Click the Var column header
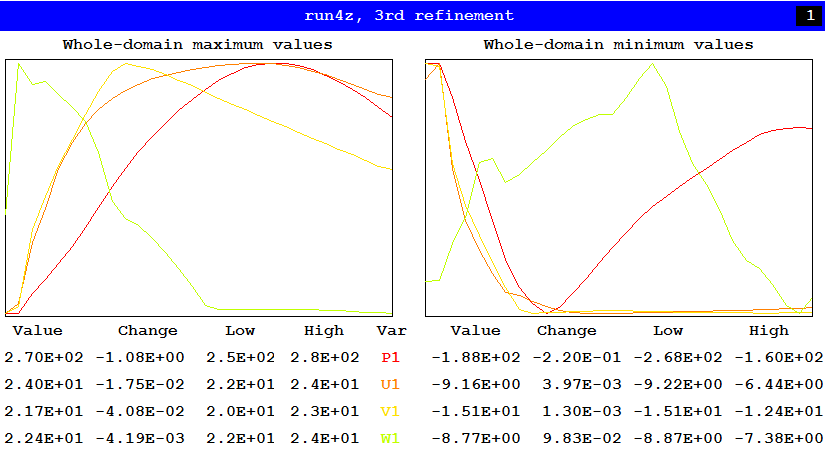 [390, 330]
